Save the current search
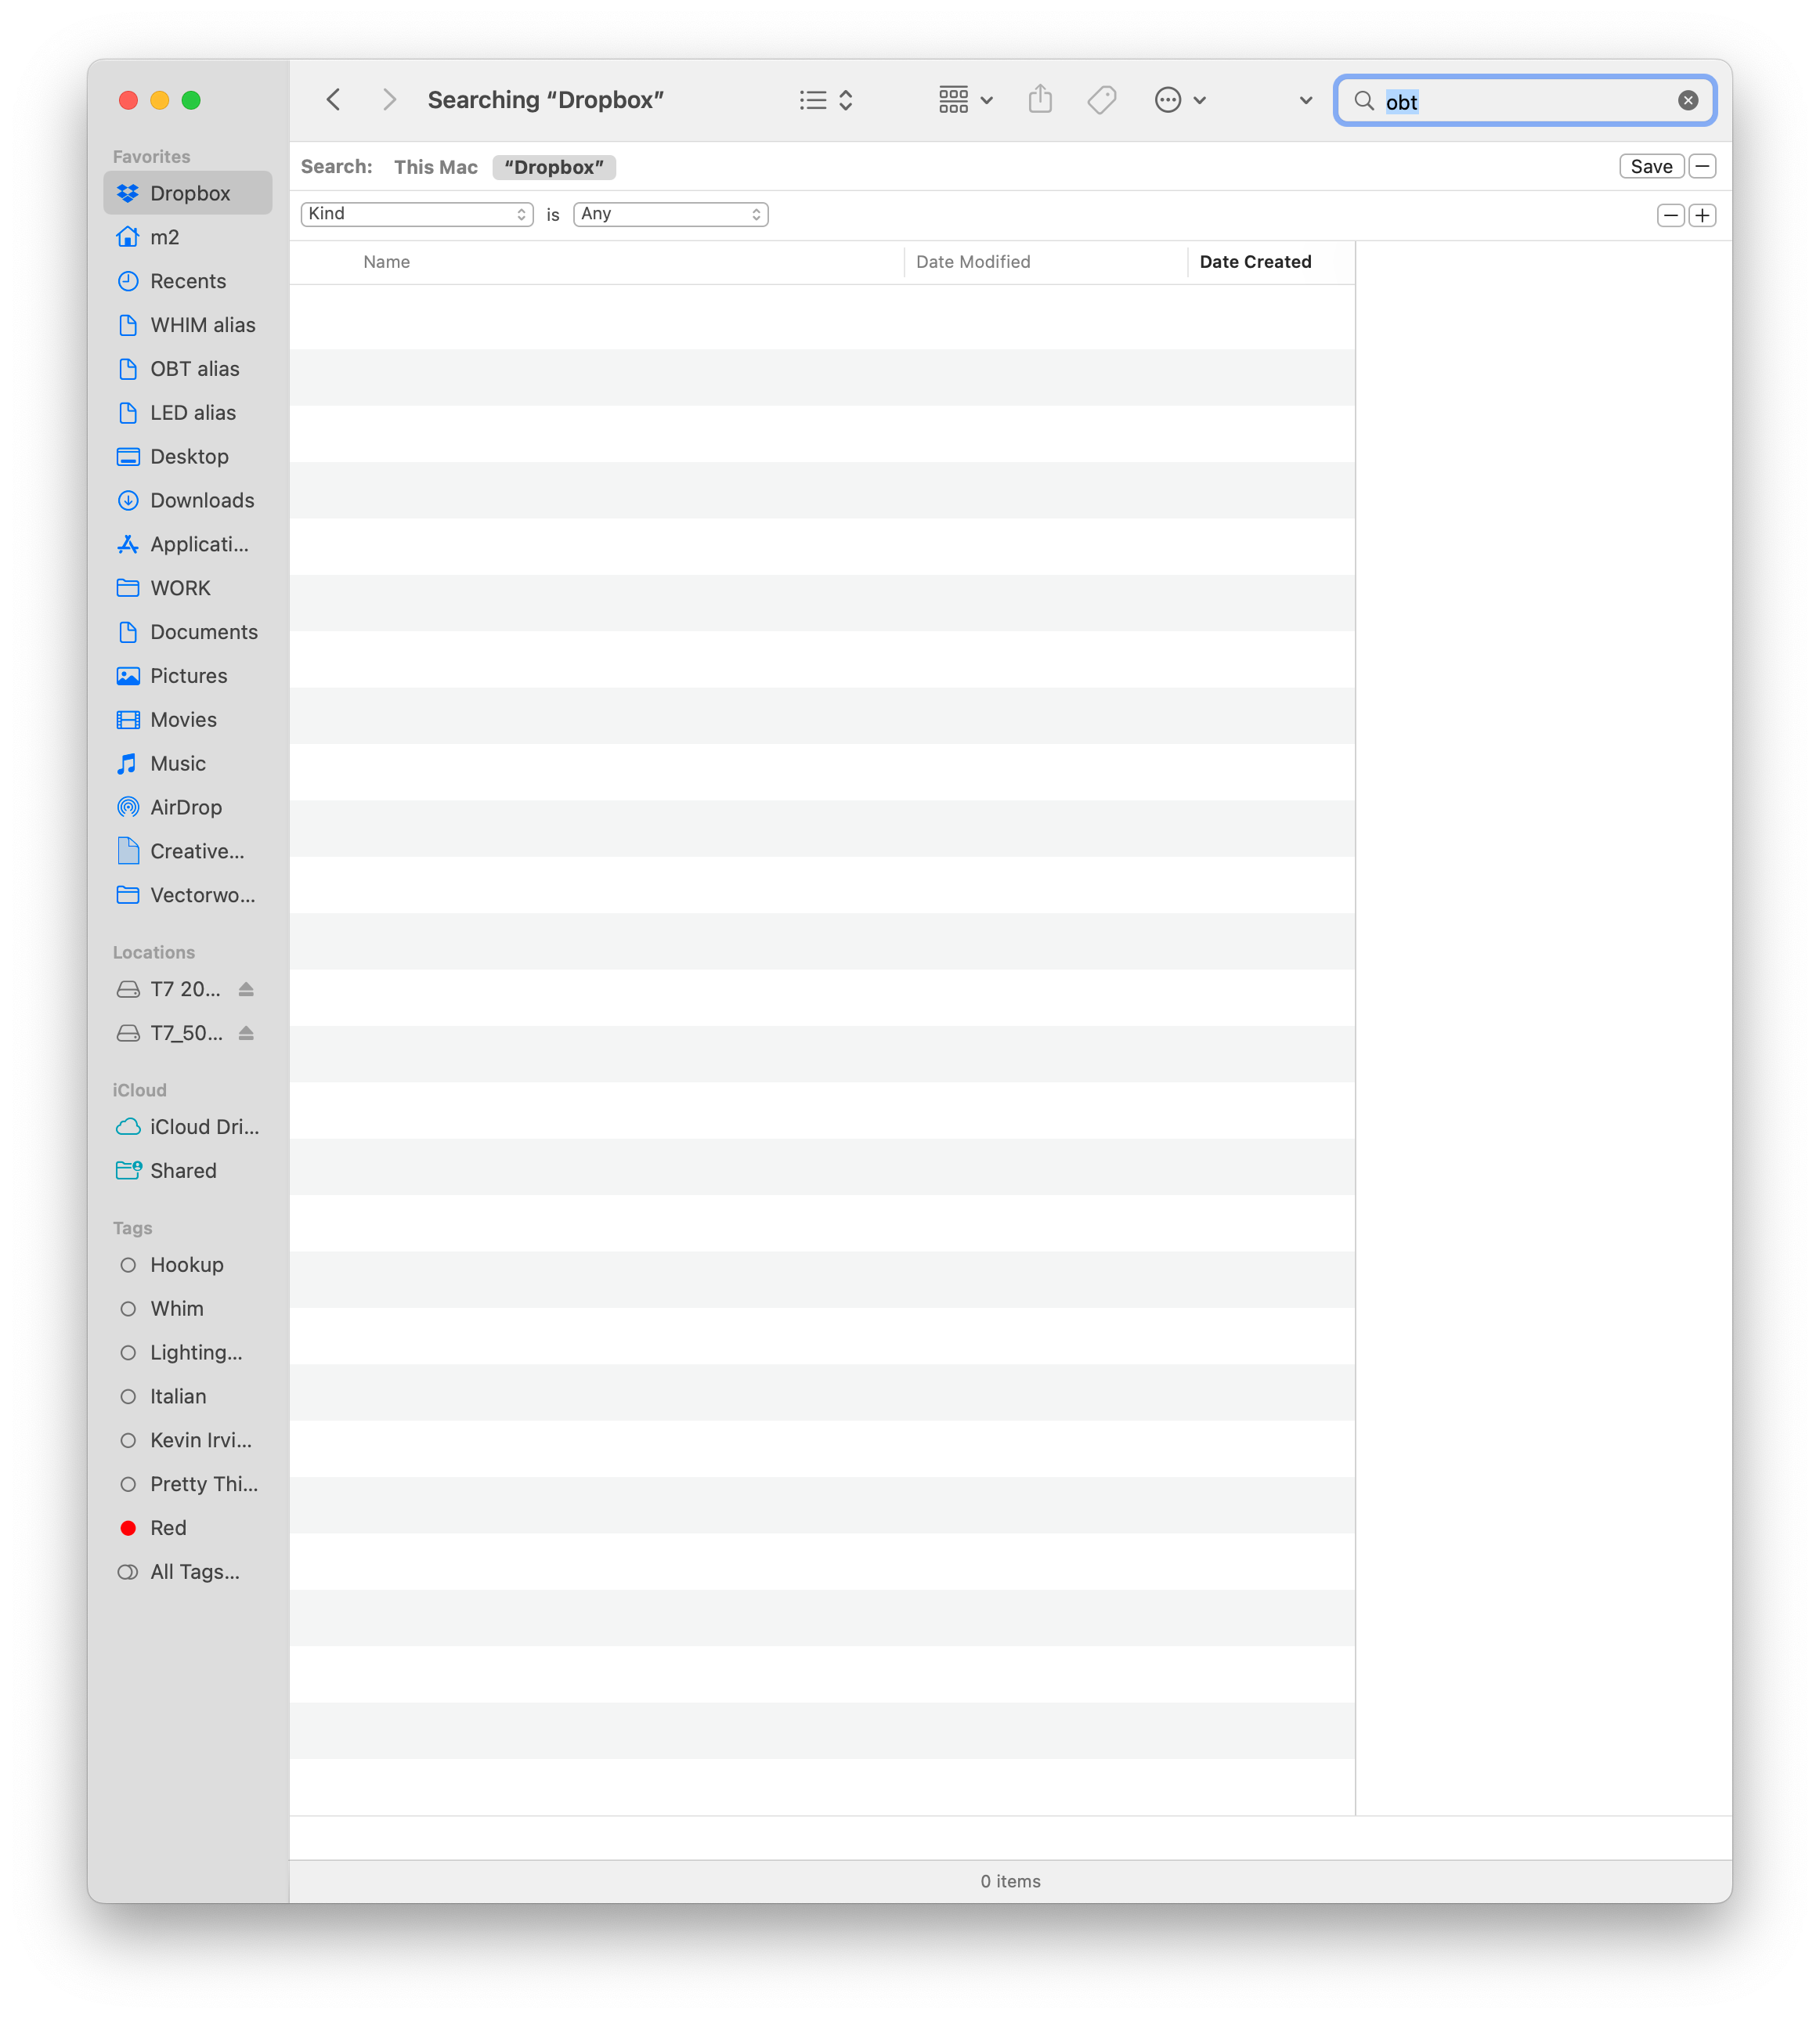Screen dimensions: 1820x2019 point(1650,166)
